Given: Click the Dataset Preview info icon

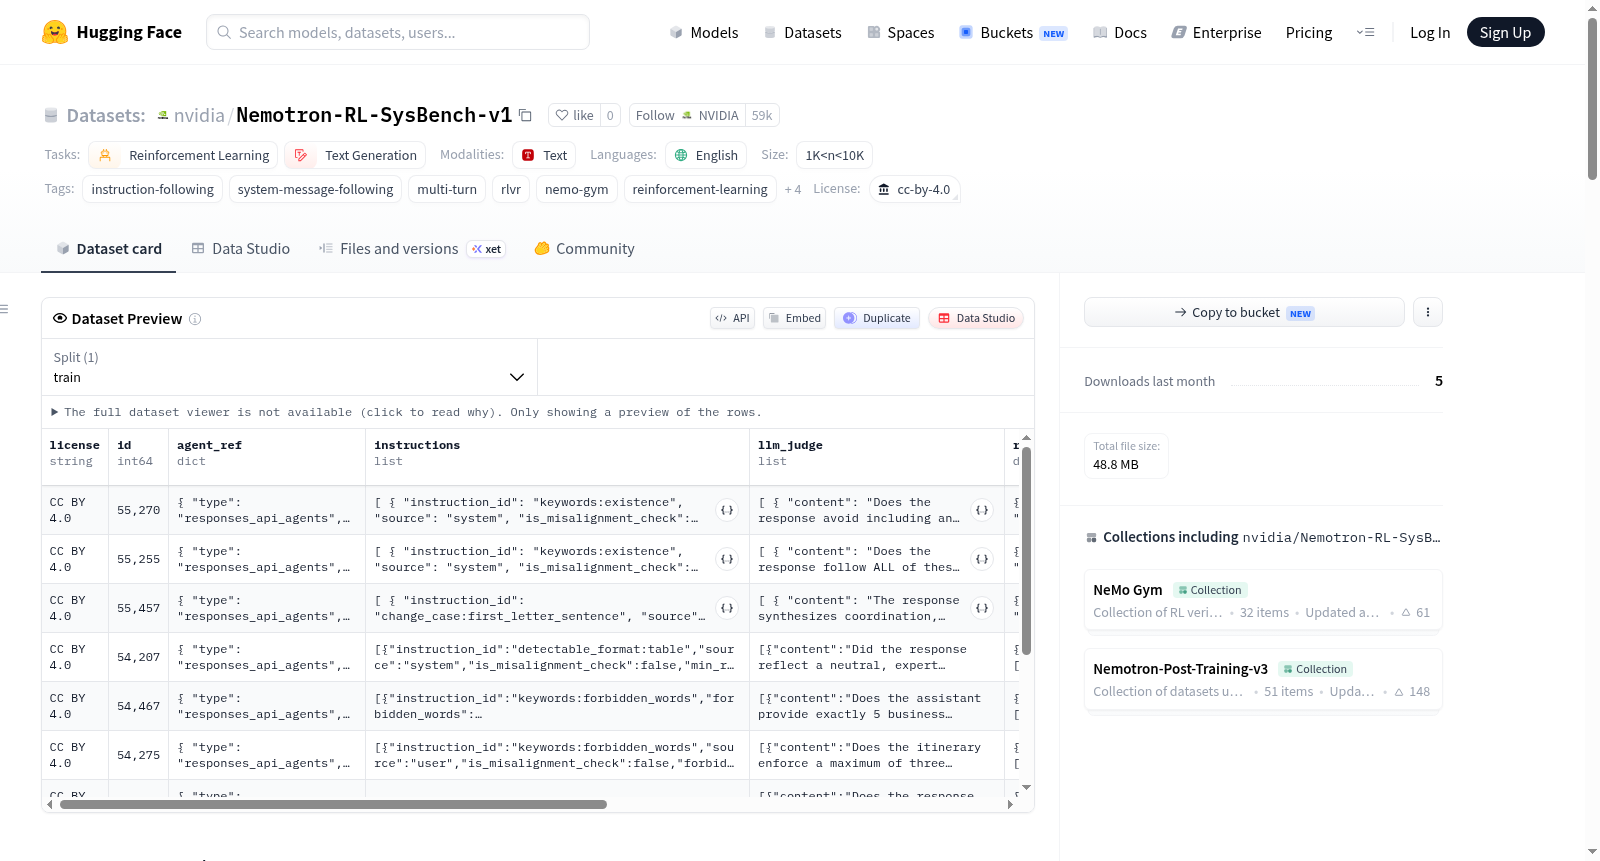Looking at the screenshot, I should (195, 319).
